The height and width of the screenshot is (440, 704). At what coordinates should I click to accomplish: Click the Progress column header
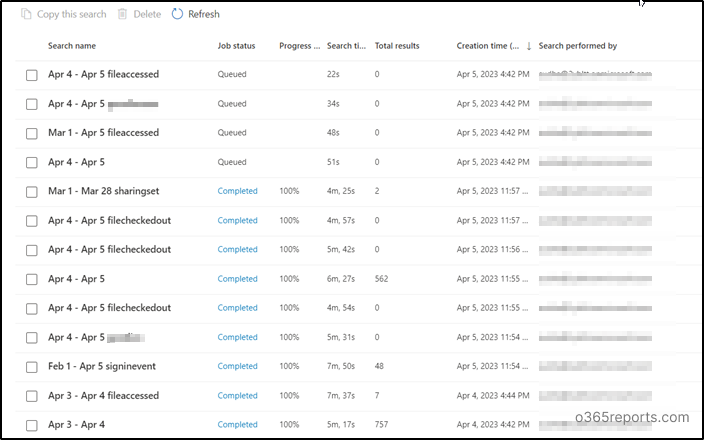coord(299,46)
